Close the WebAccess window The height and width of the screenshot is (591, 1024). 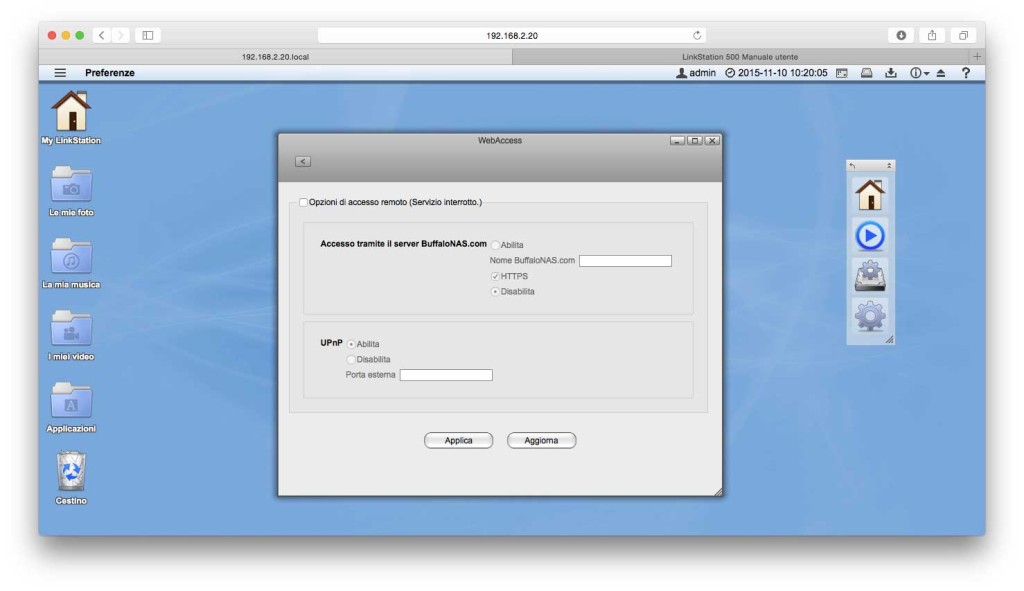click(712, 140)
